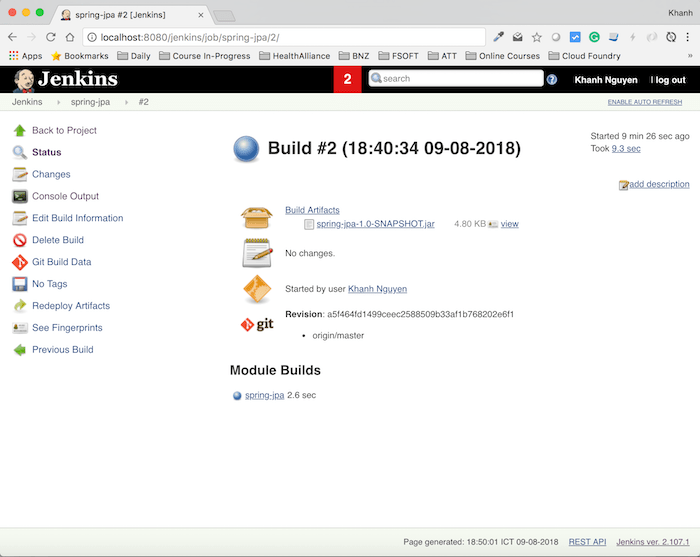The height and width of the screenshot is (557, 700).
Task: Open the BNZ bookmarks folder
Action: [x=354, y=56]
